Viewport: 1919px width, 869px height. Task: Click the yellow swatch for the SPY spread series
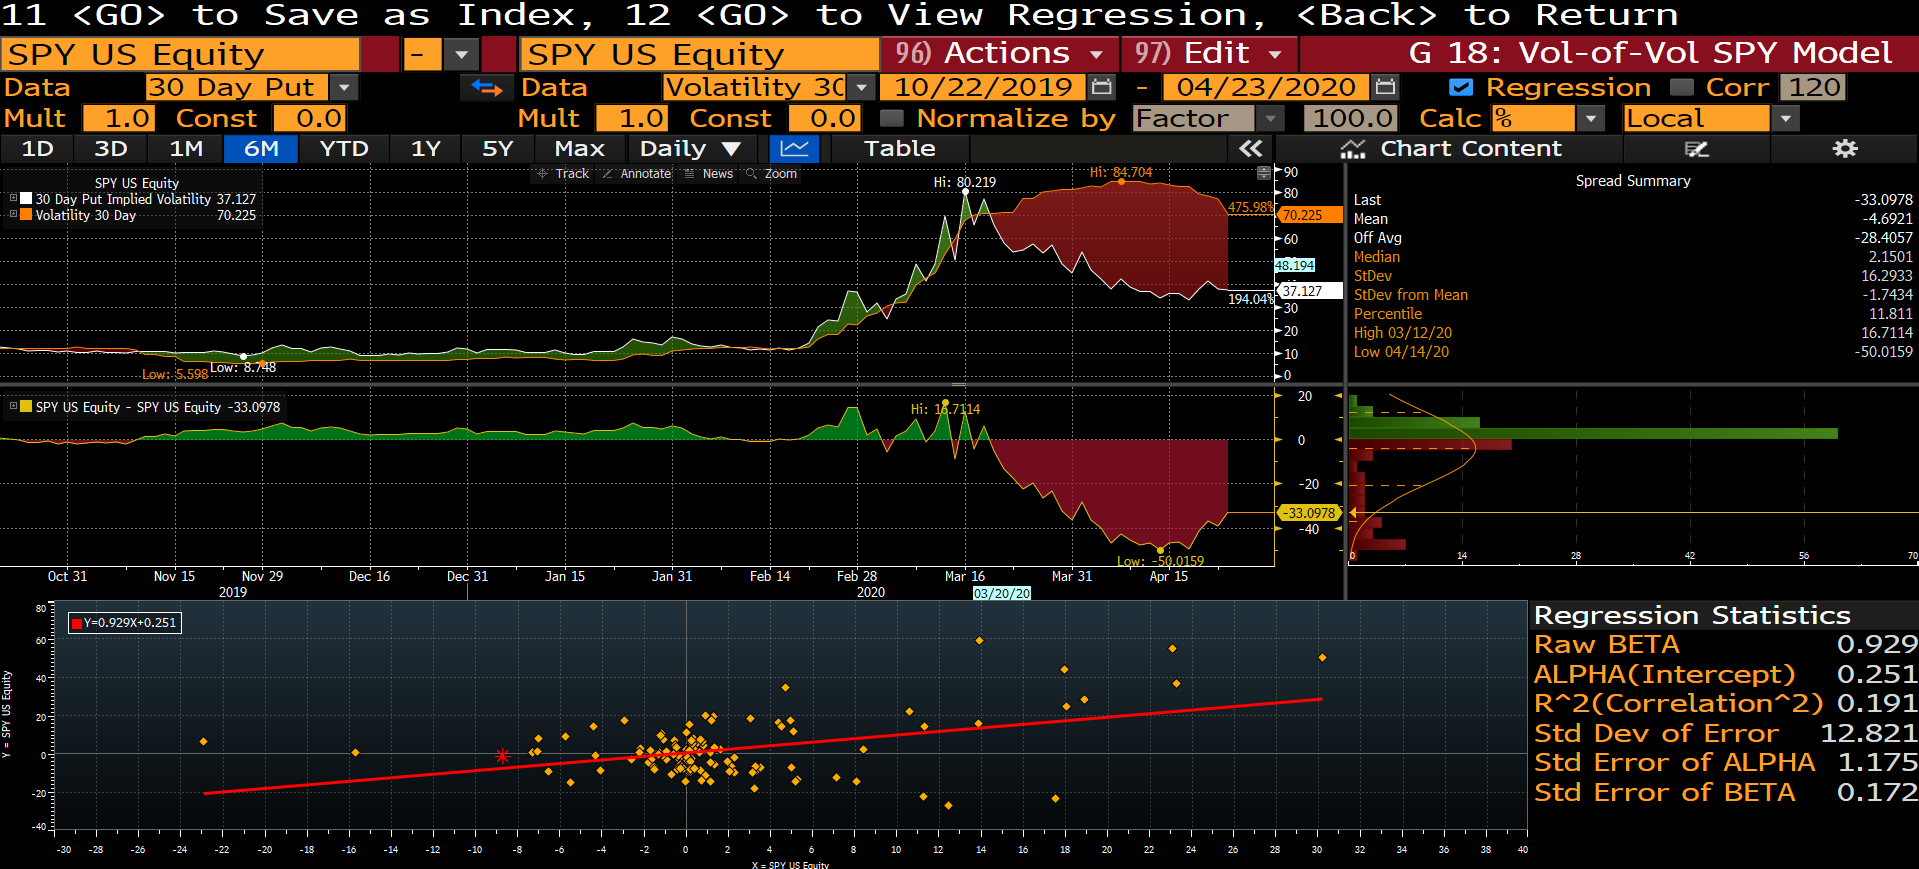pos(26,406)
